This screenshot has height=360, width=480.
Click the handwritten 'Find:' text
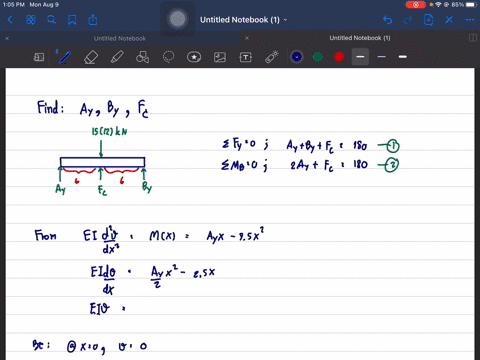50,108
